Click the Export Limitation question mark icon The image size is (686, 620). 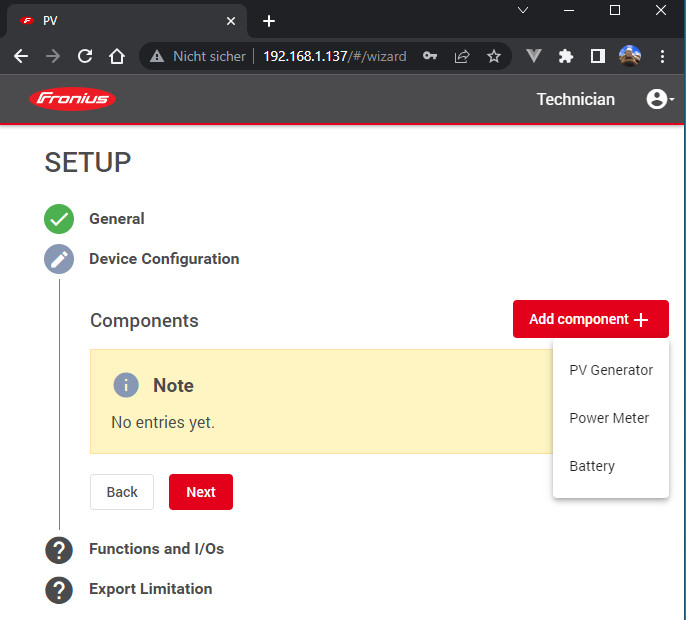(x=59, y=589)
